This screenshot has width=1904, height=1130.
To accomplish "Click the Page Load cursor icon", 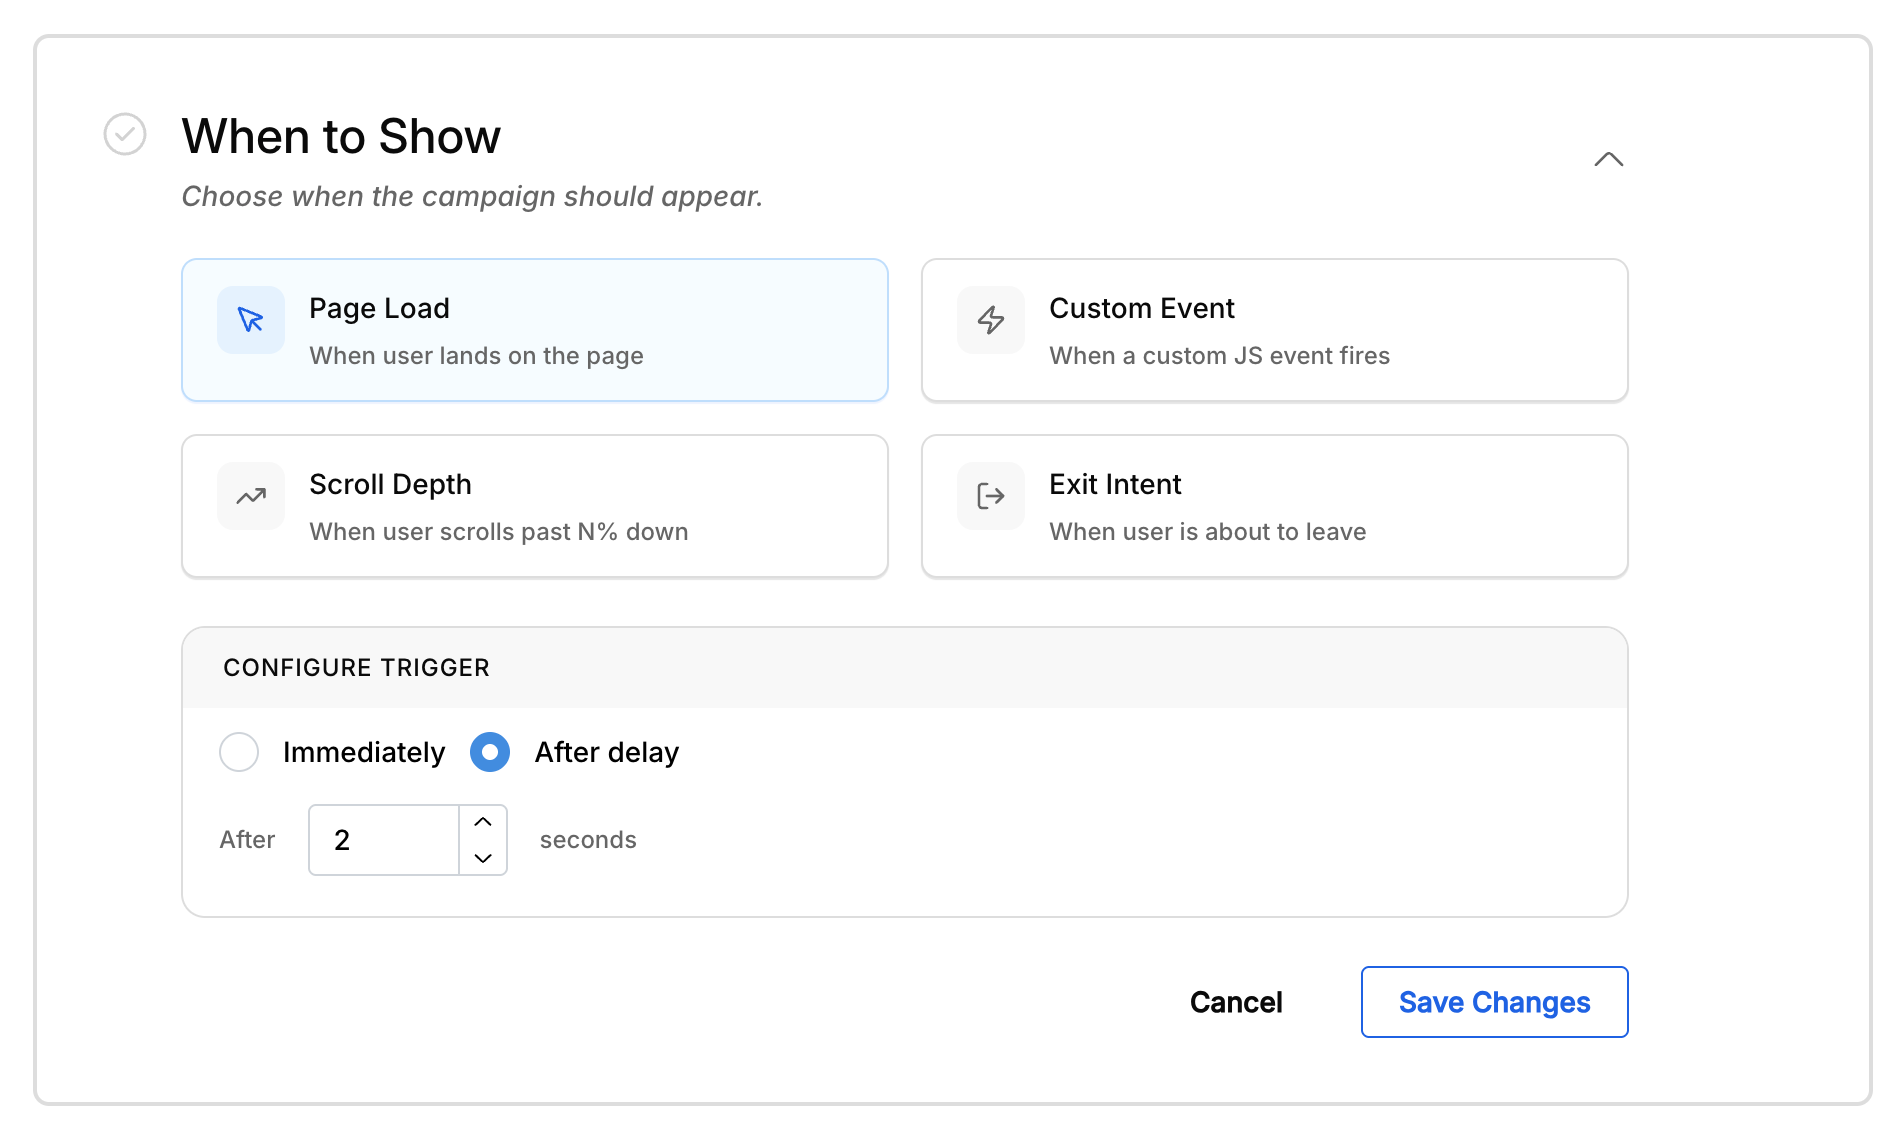I will (x=251, y=320).
